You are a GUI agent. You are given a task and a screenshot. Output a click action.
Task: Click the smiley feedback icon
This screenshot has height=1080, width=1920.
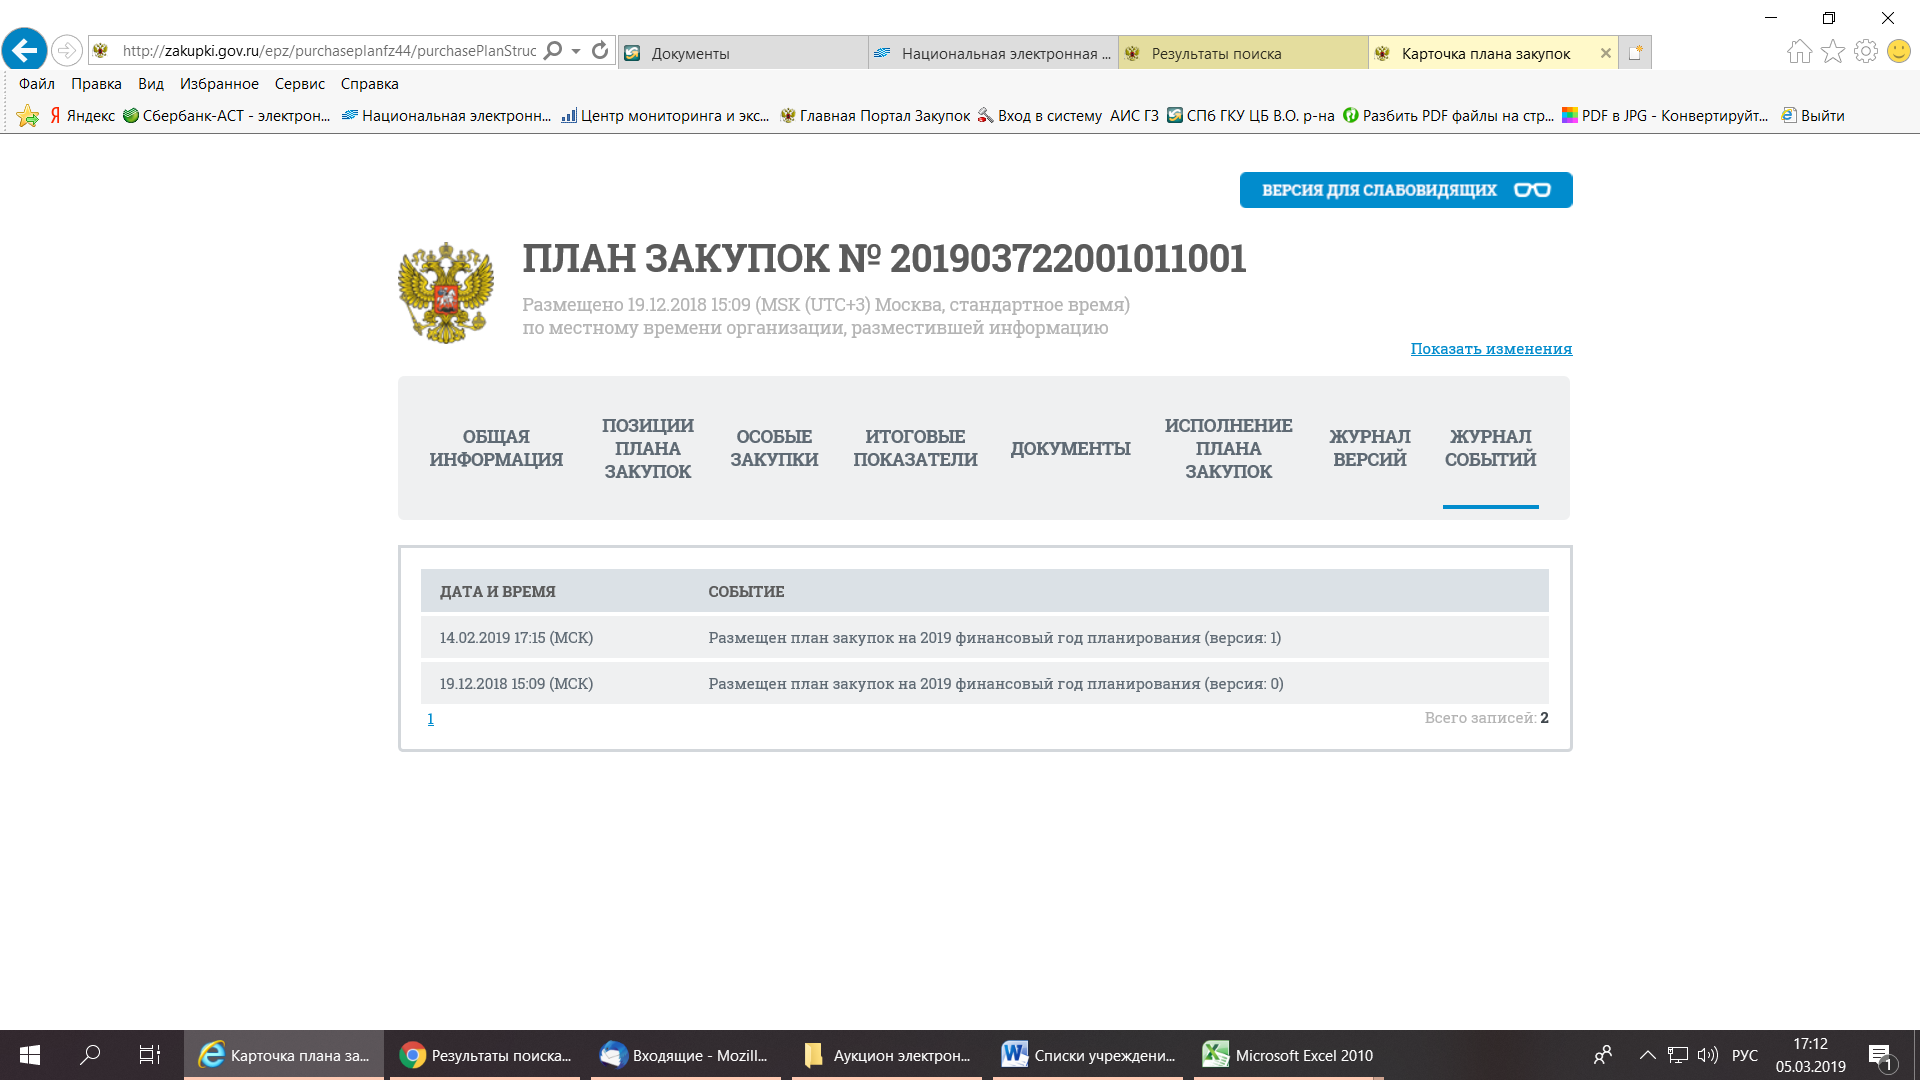pos(1898,52)
